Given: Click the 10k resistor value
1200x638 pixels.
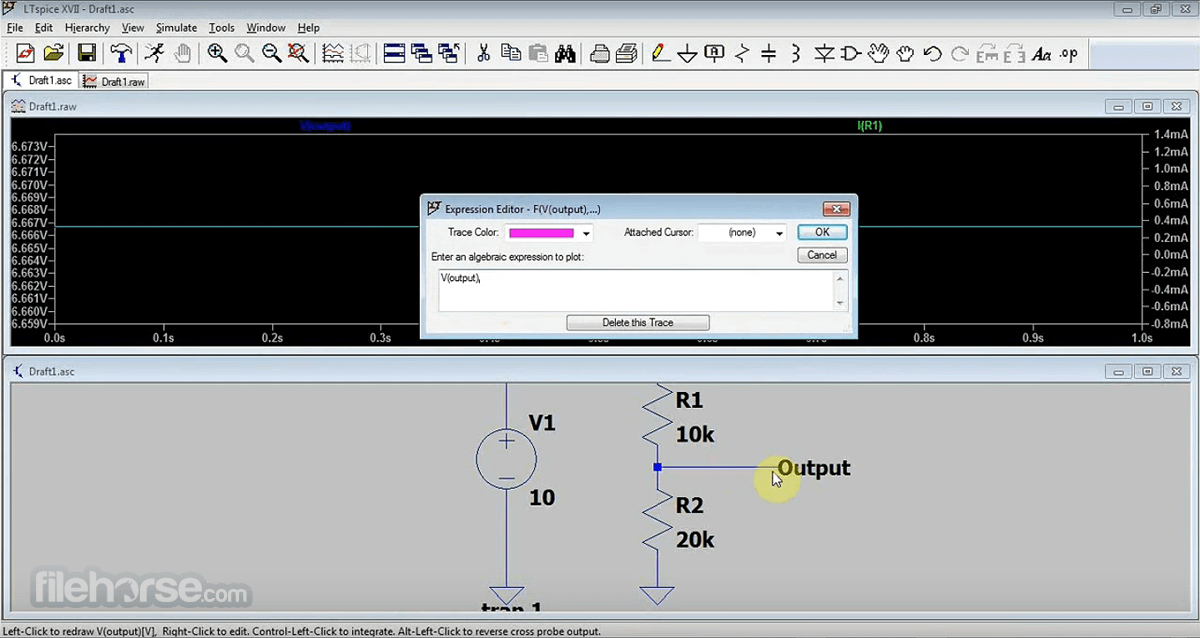Looking at the screenshot, I should coord(695,435).
